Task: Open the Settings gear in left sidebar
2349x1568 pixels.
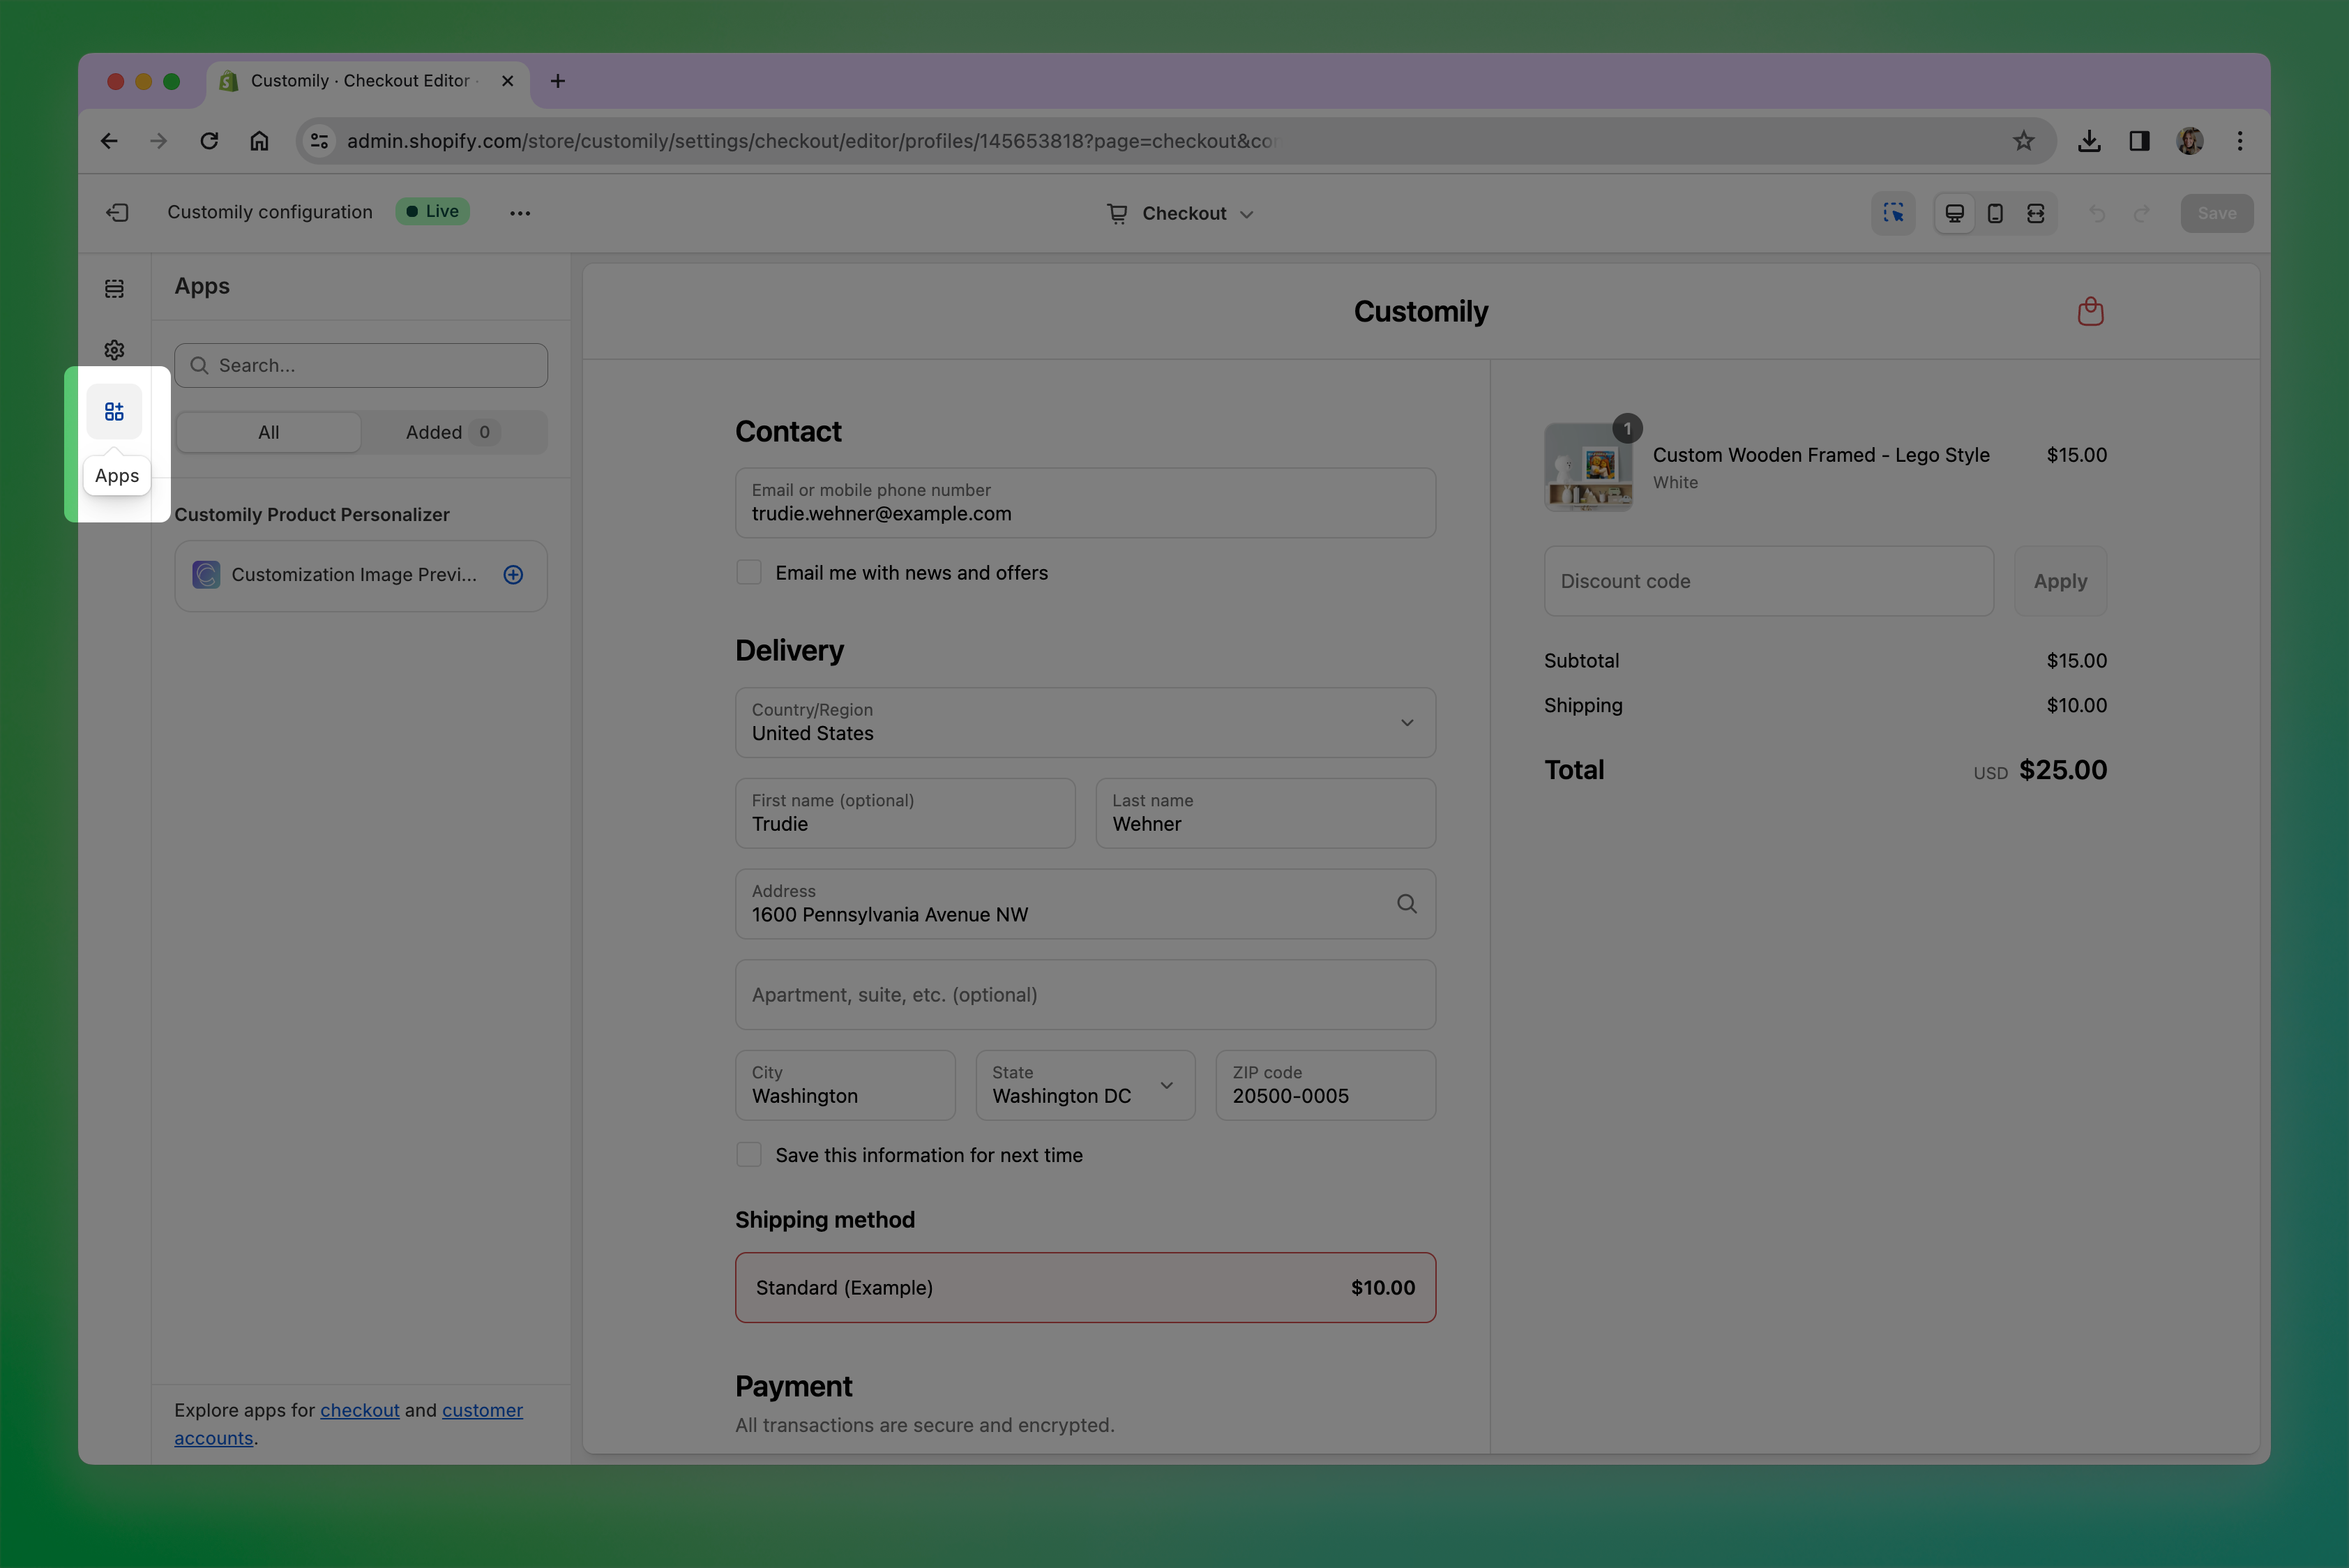Action: pyautogui.click(x=114, y=350)
